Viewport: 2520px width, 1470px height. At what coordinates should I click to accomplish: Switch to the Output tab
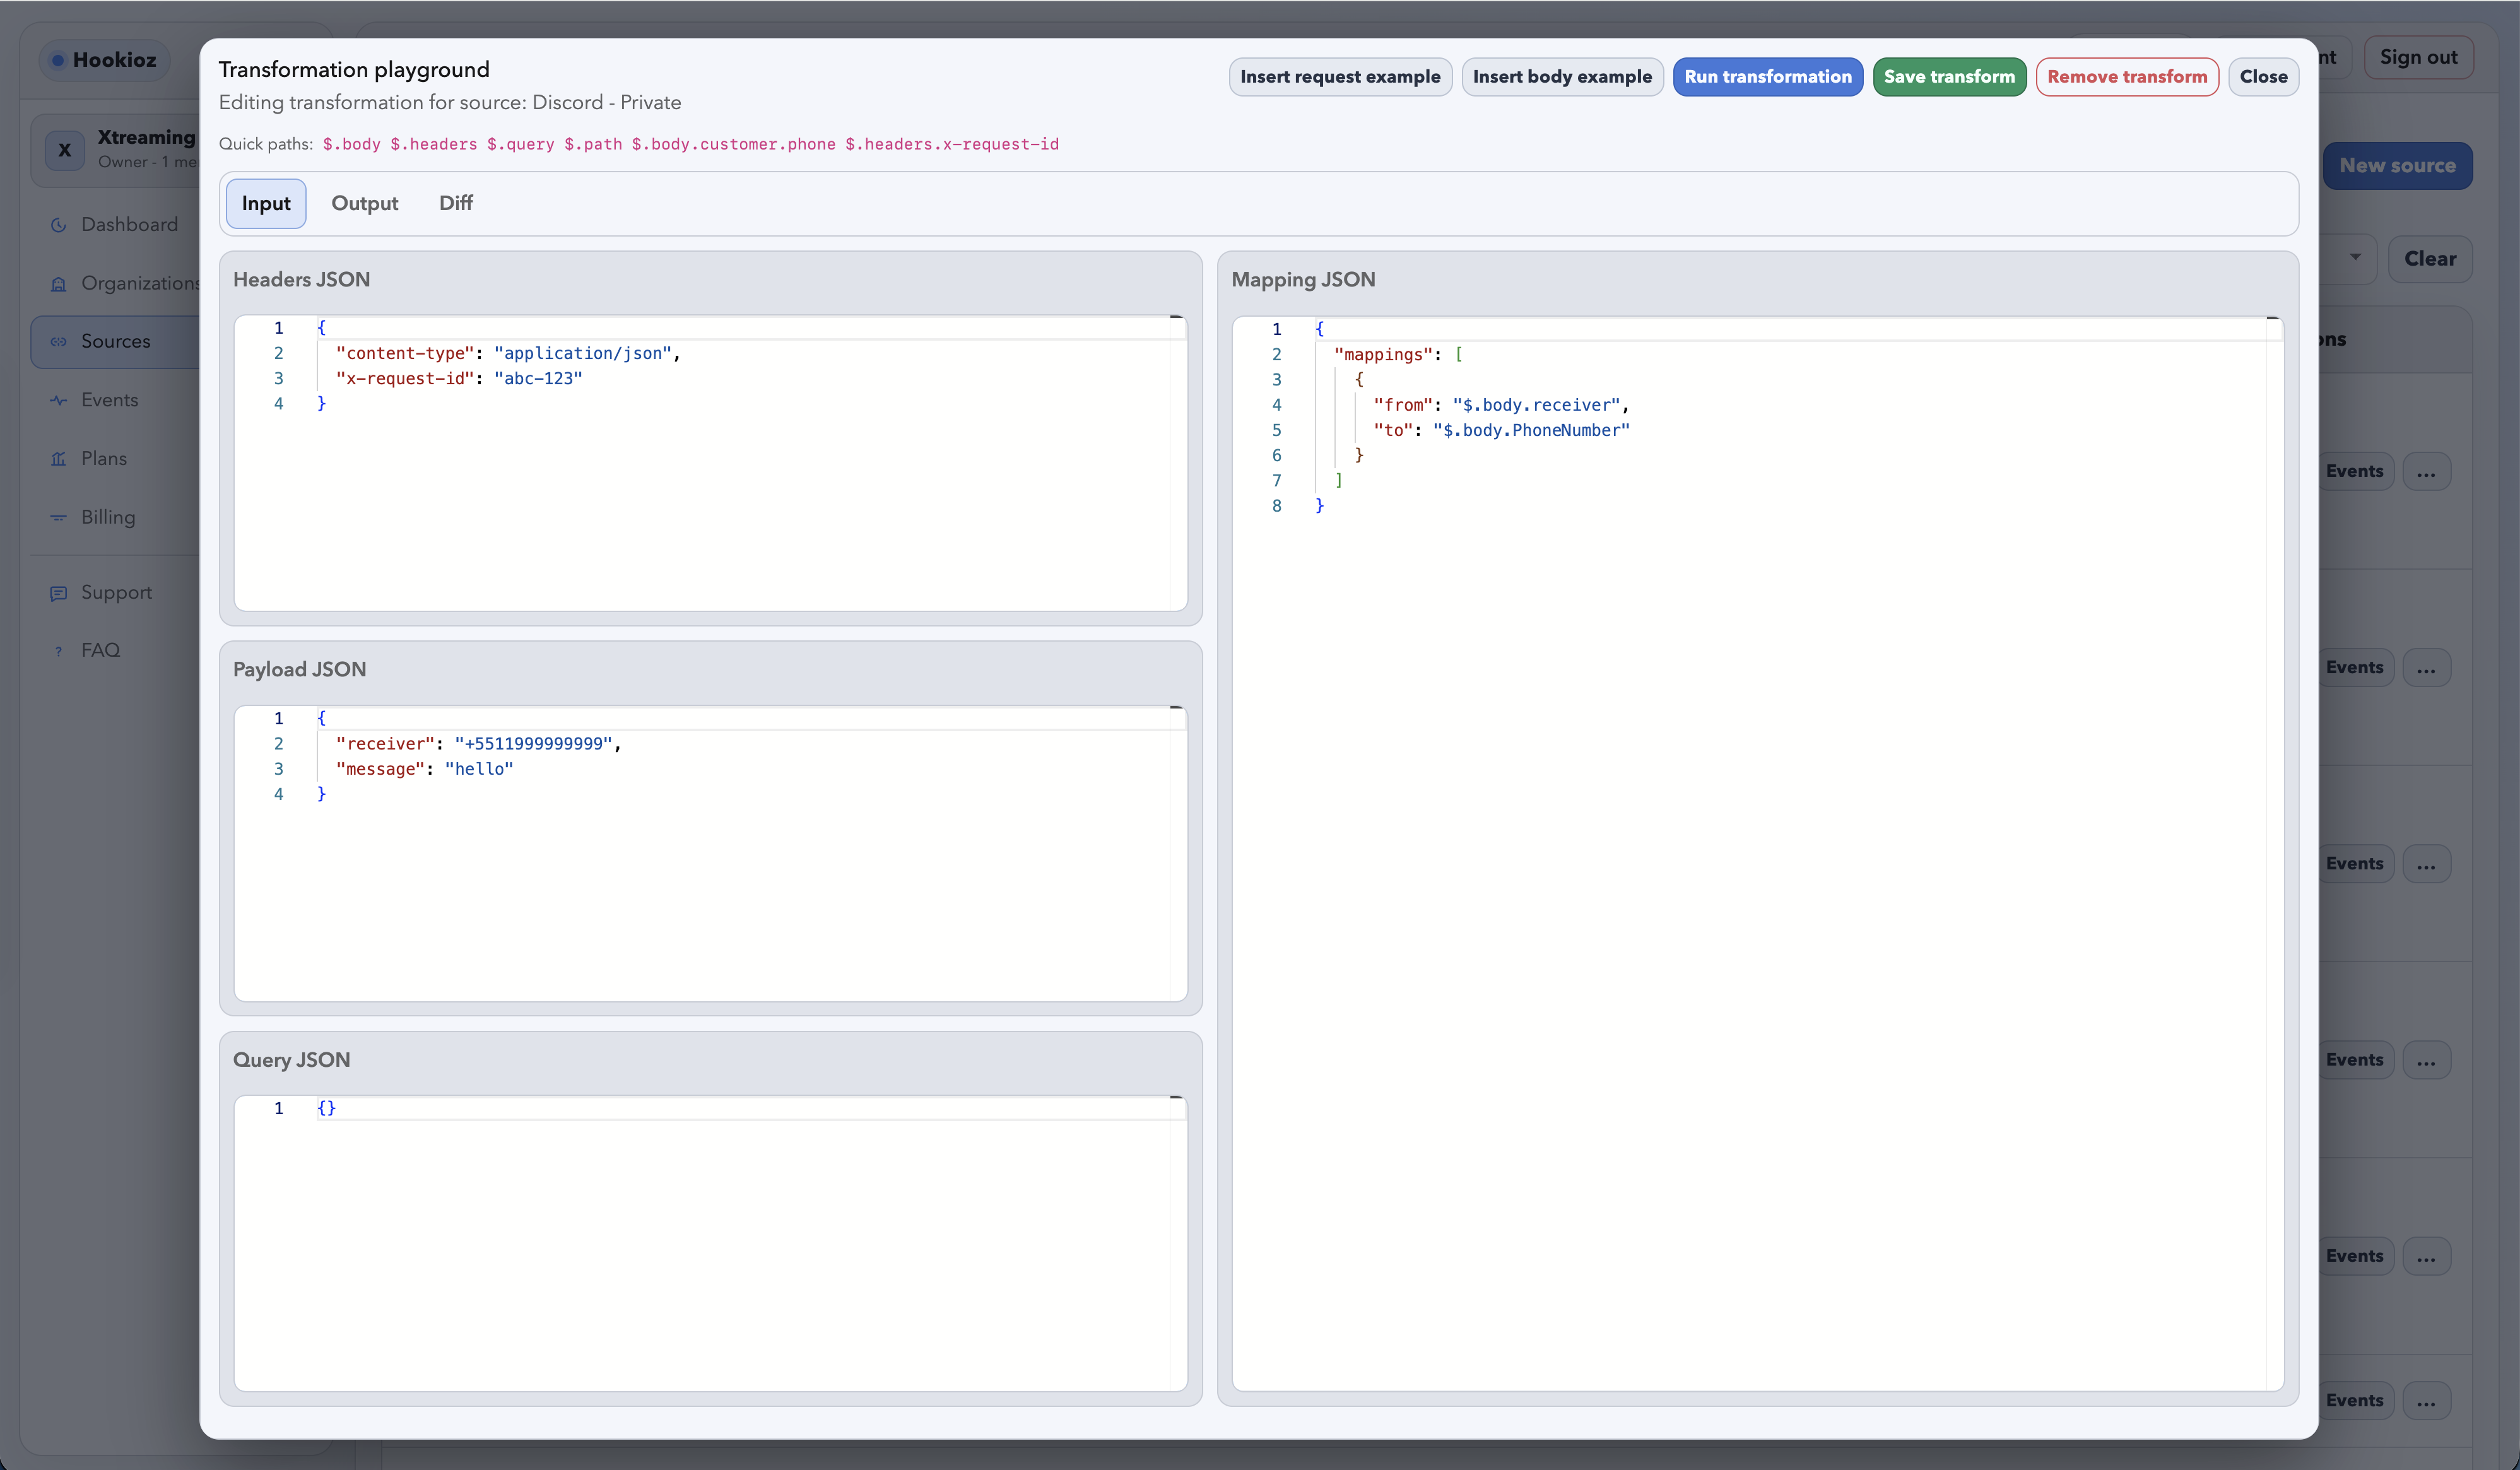364,203
